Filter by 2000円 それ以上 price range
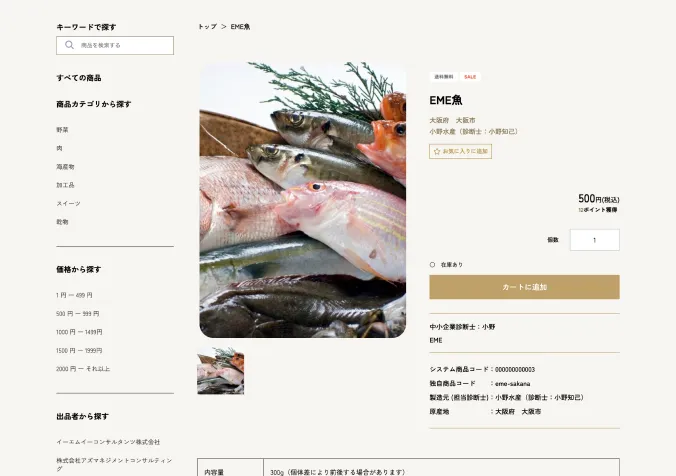Viewport: 676px width, 476px height. pyautogui.click(x=83, y=369)
